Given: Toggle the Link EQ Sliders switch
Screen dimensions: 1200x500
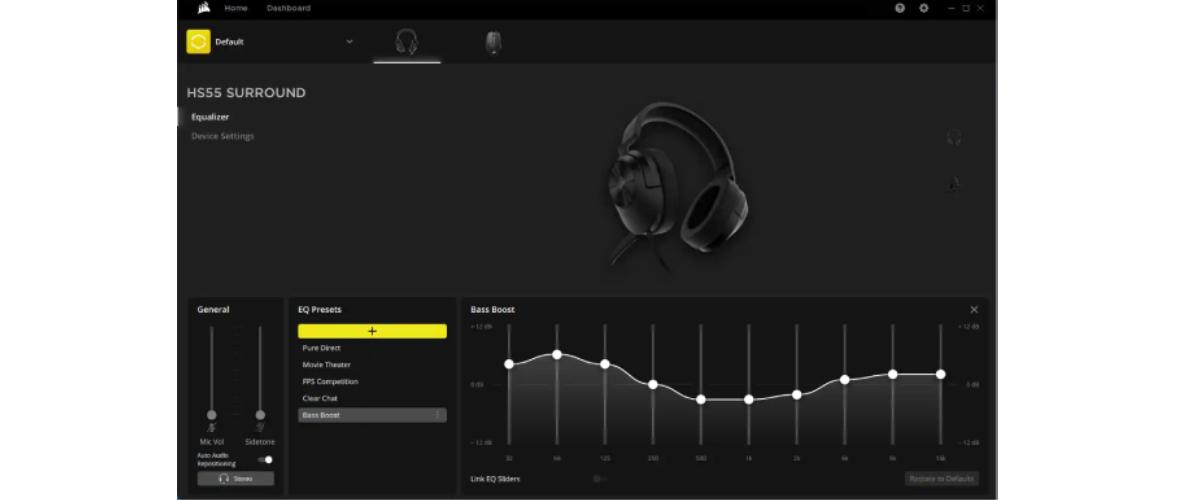Looking at the screenshot, I should (x=599, y=478).
